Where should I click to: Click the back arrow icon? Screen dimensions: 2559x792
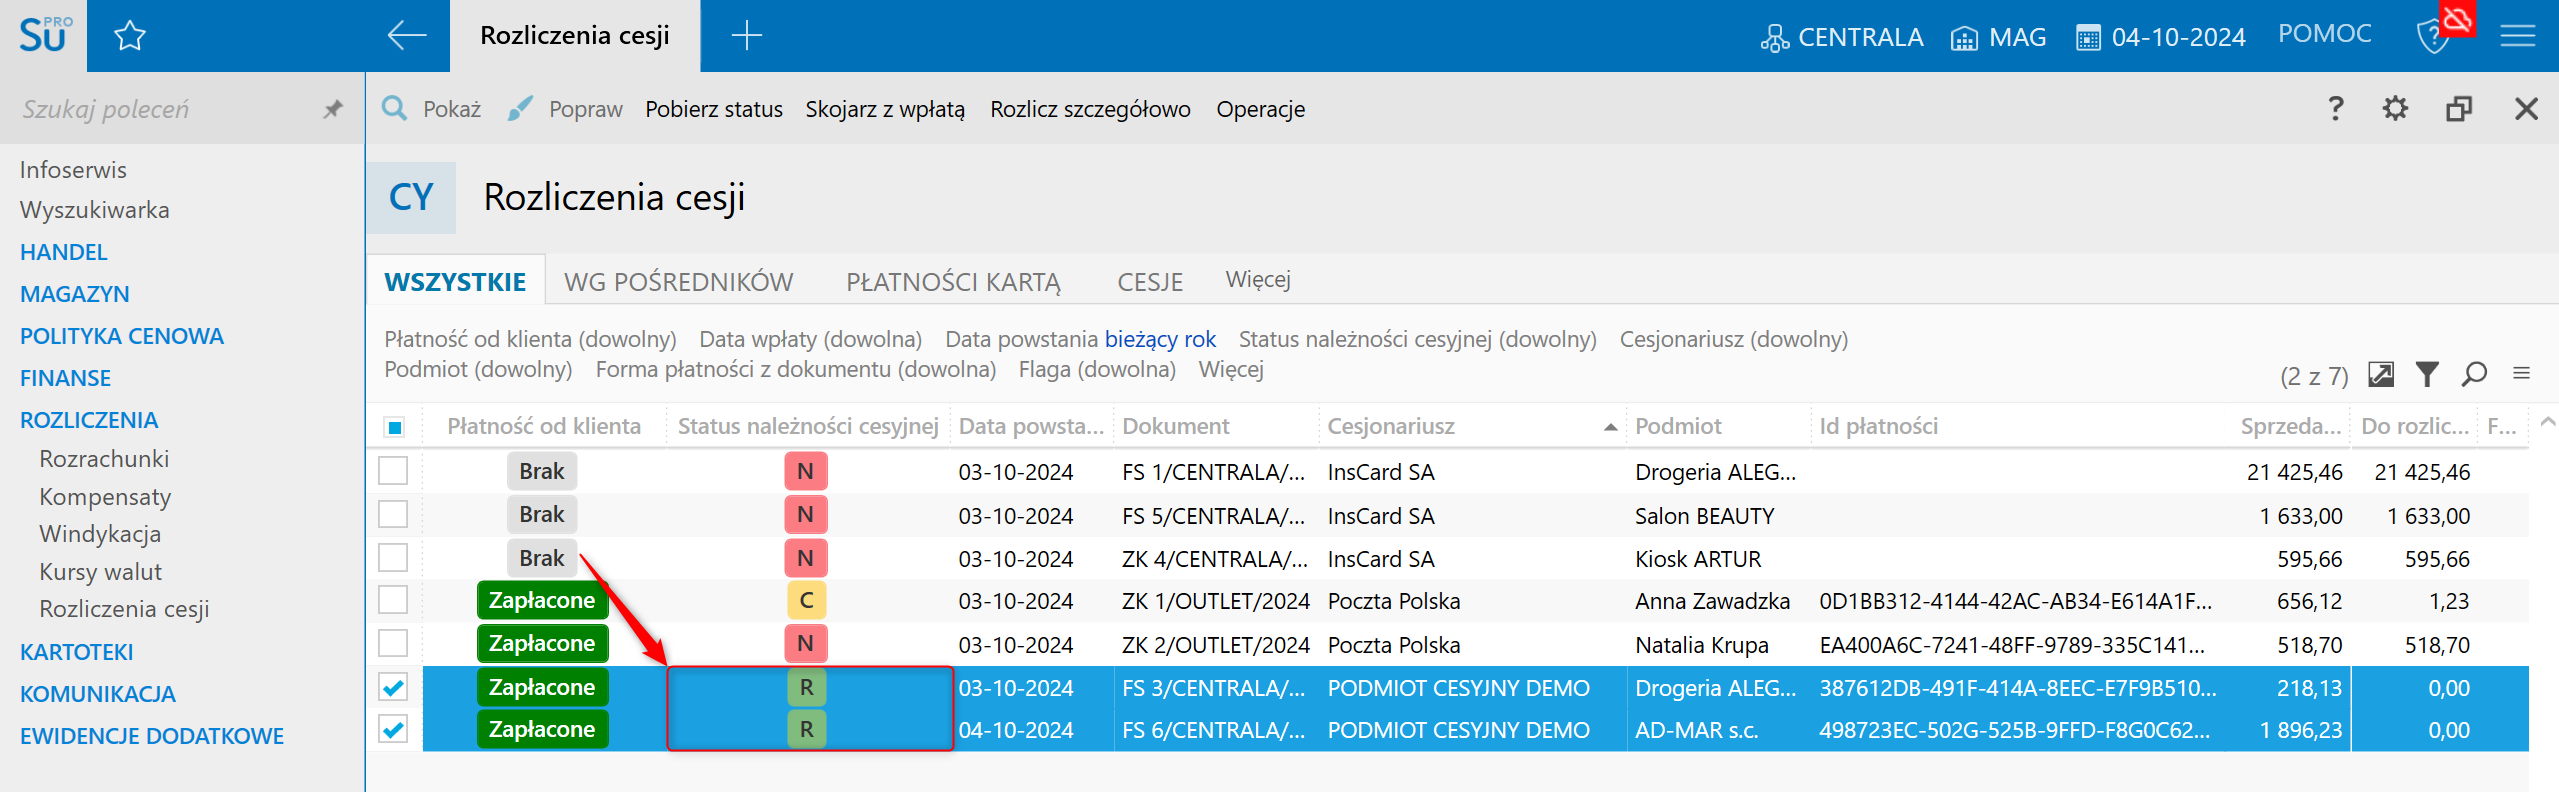(406, 36)
